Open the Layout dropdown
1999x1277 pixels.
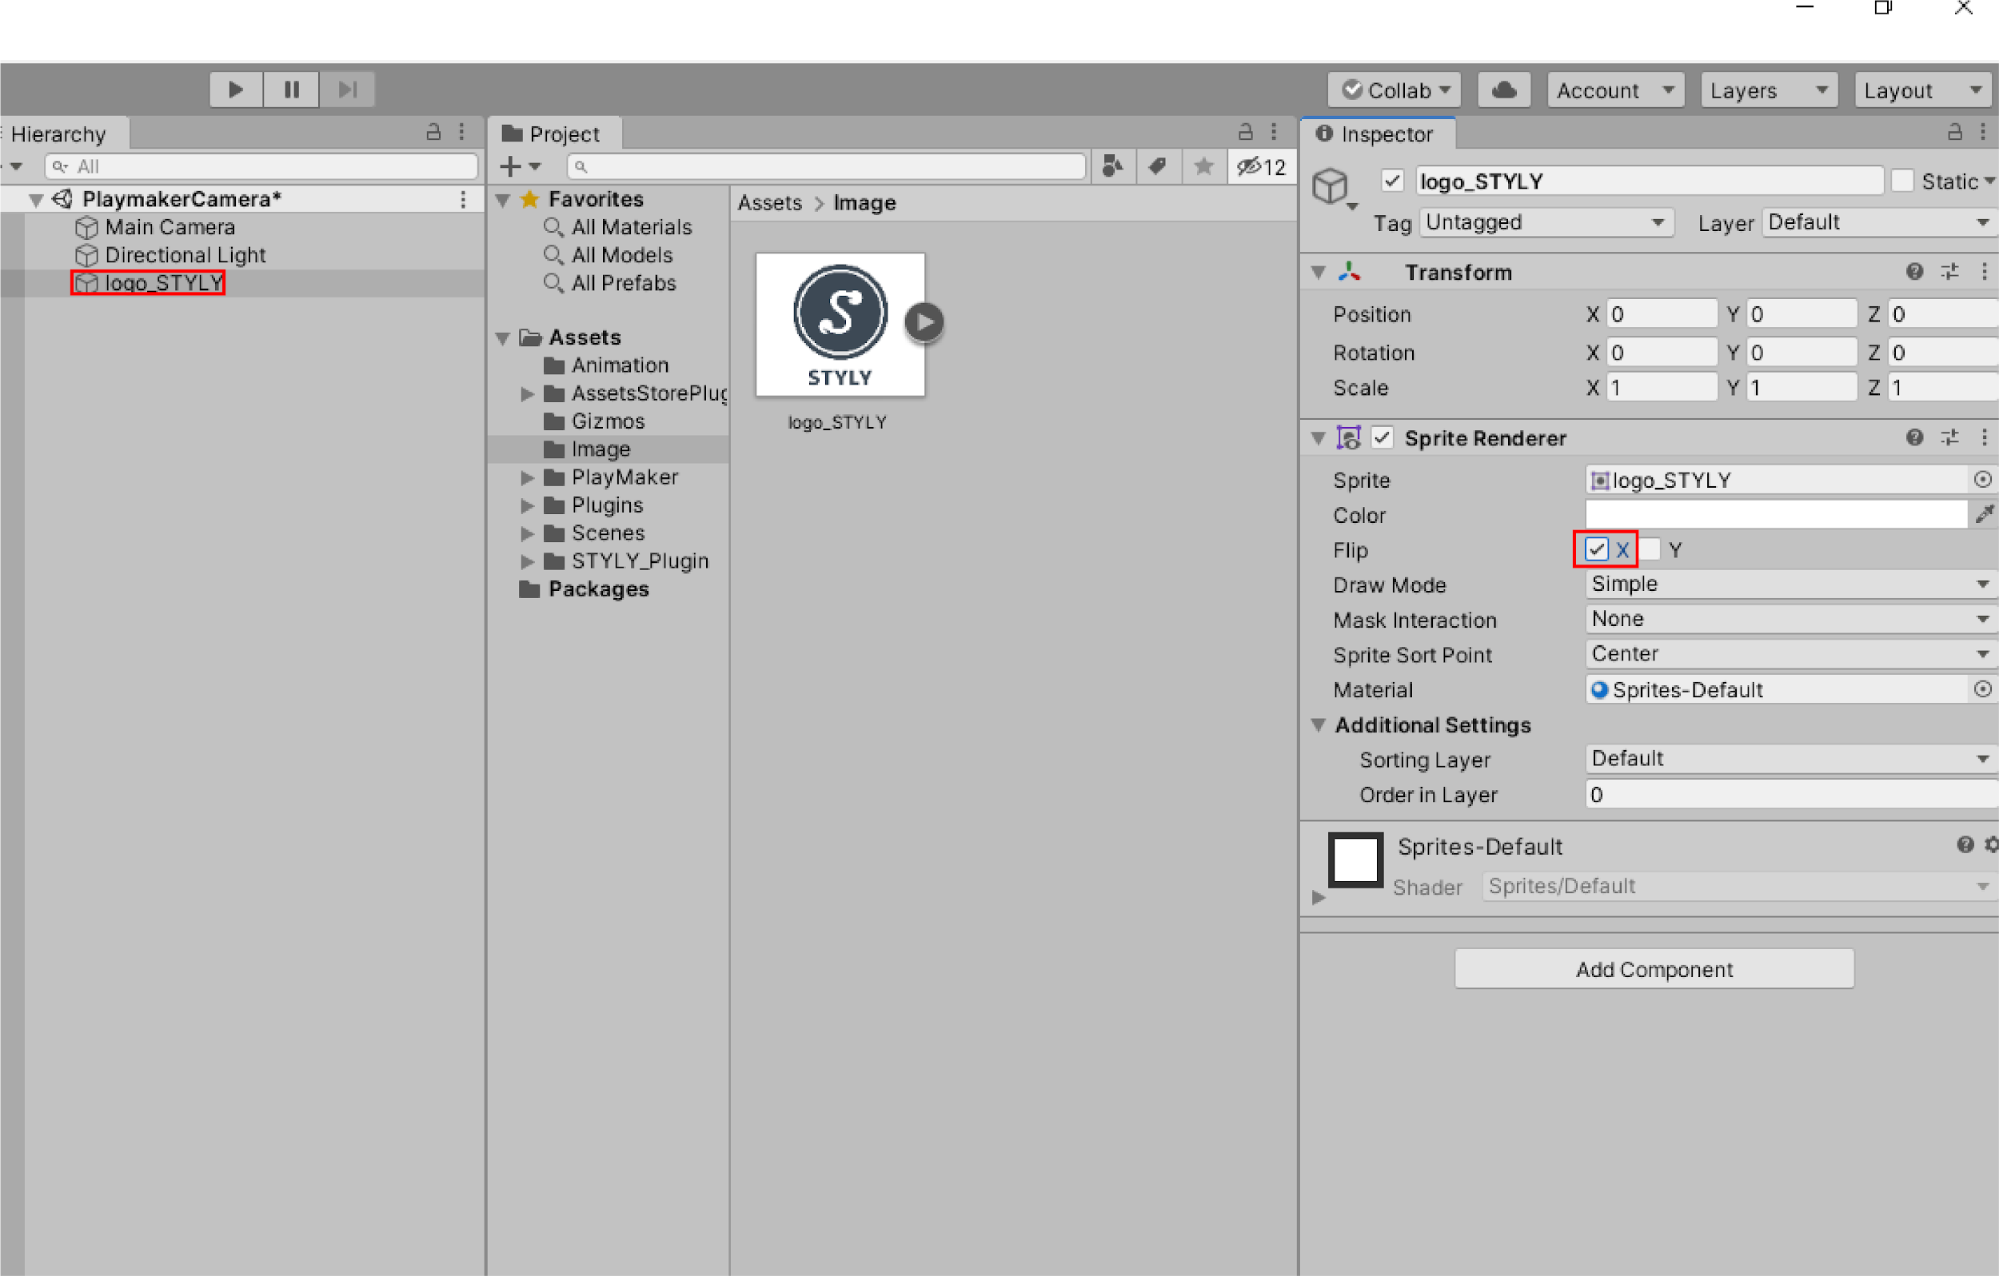pyautogui.click(x=1923, y=90)
